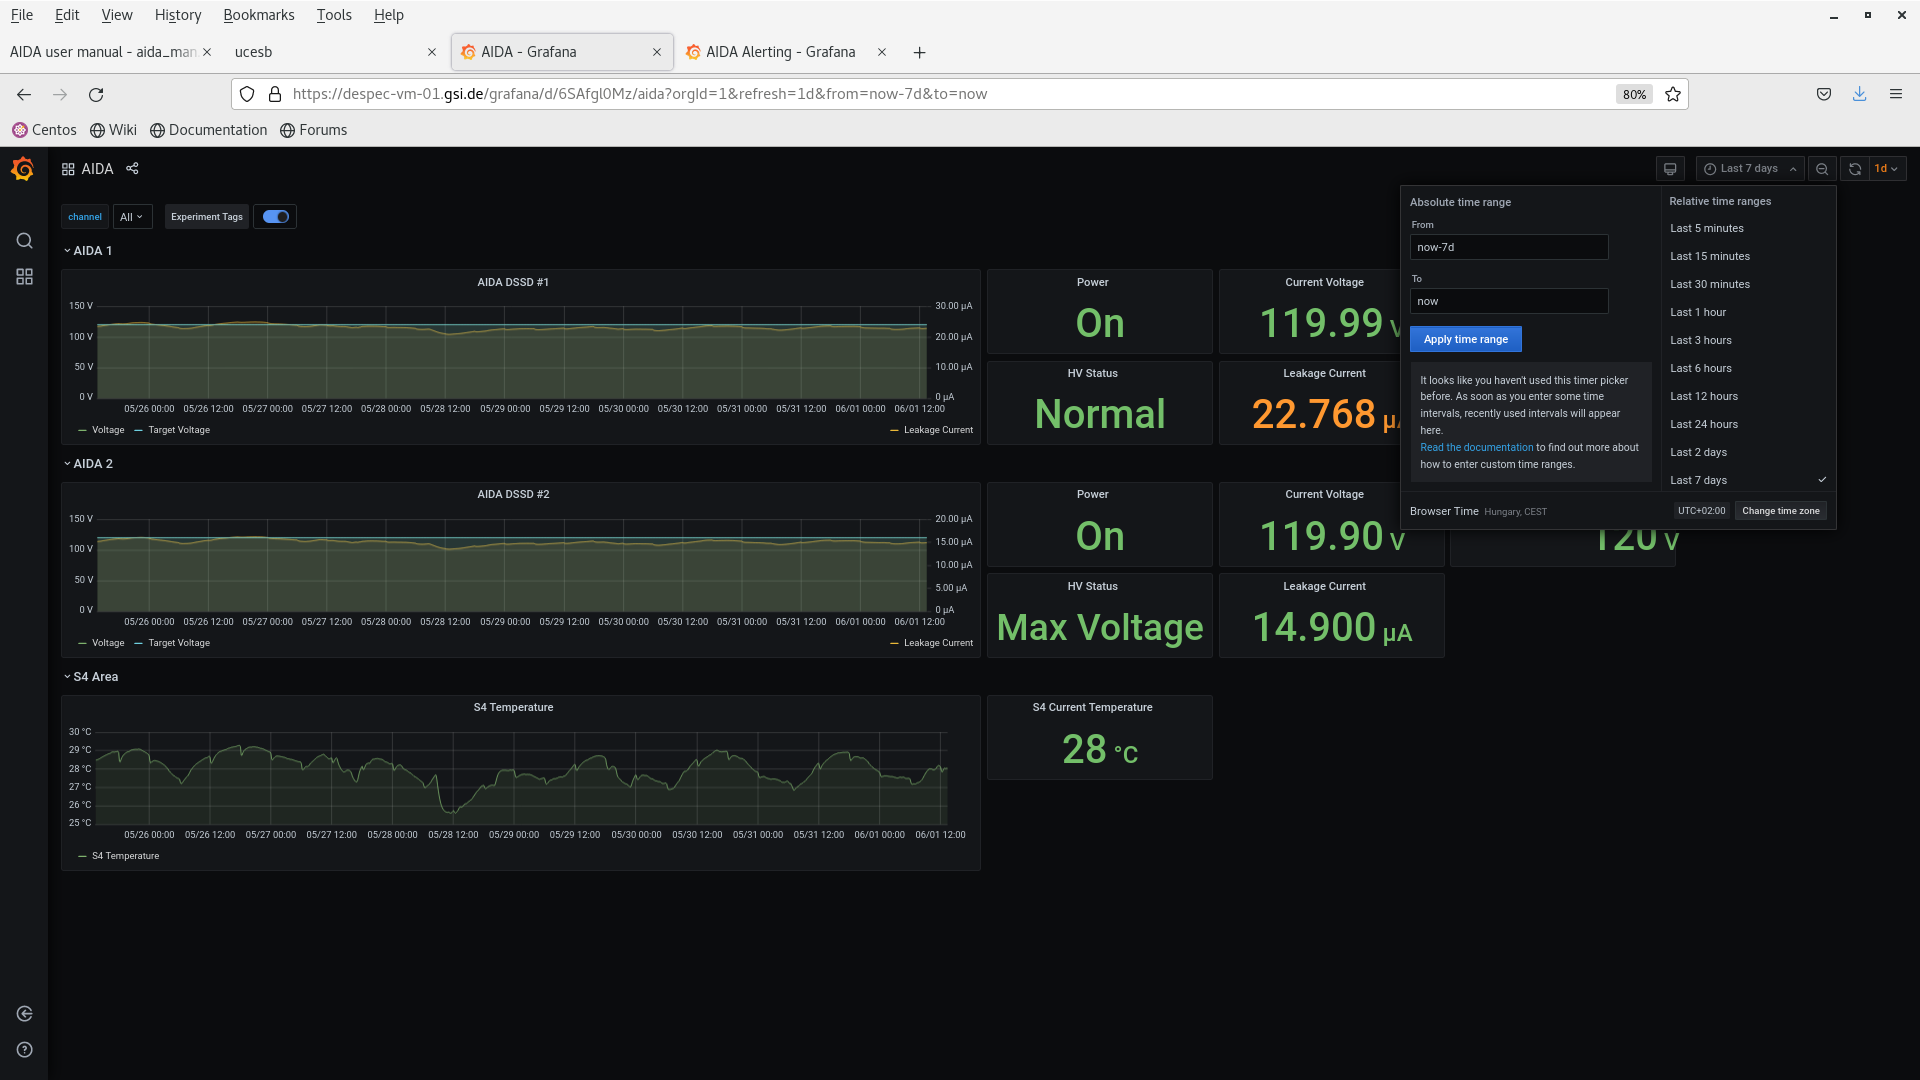The height and width of the screenshot is (1080, 1920).
Task: Click the To time input field
Action: (1509, 301)
